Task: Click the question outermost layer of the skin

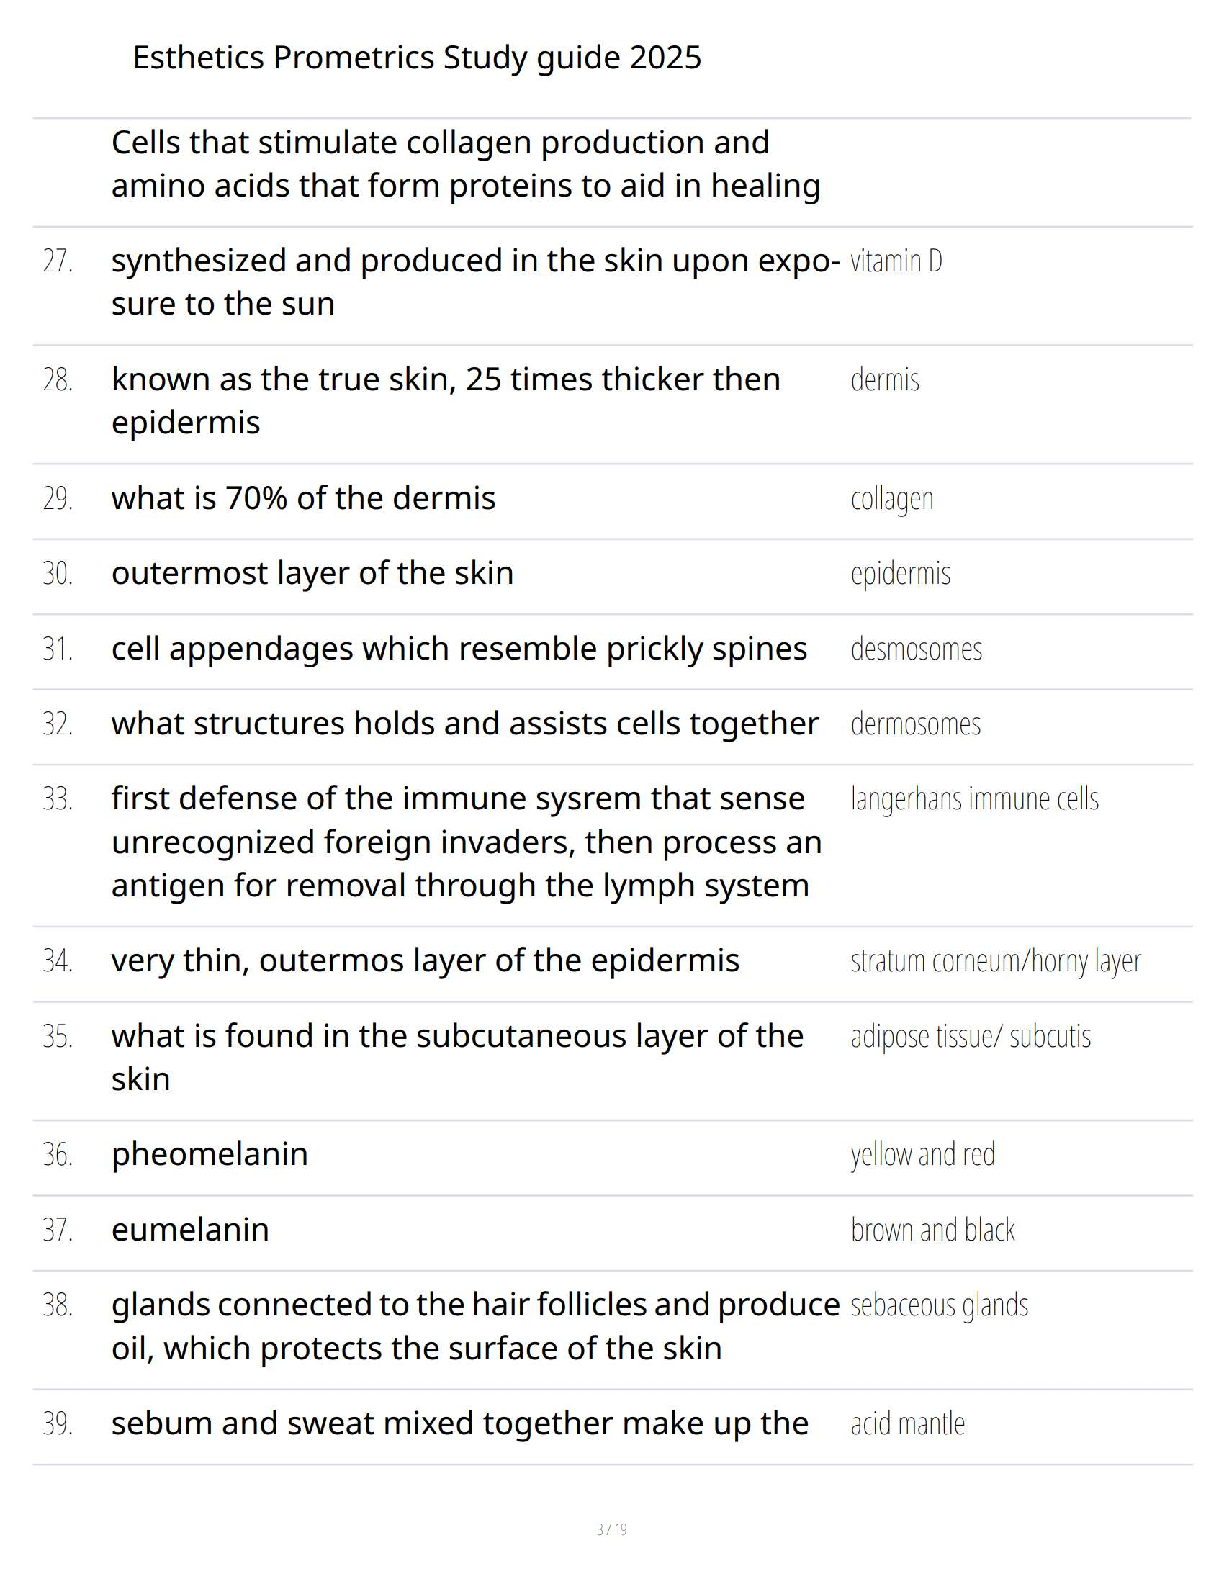Action: [x=313, y=573]
